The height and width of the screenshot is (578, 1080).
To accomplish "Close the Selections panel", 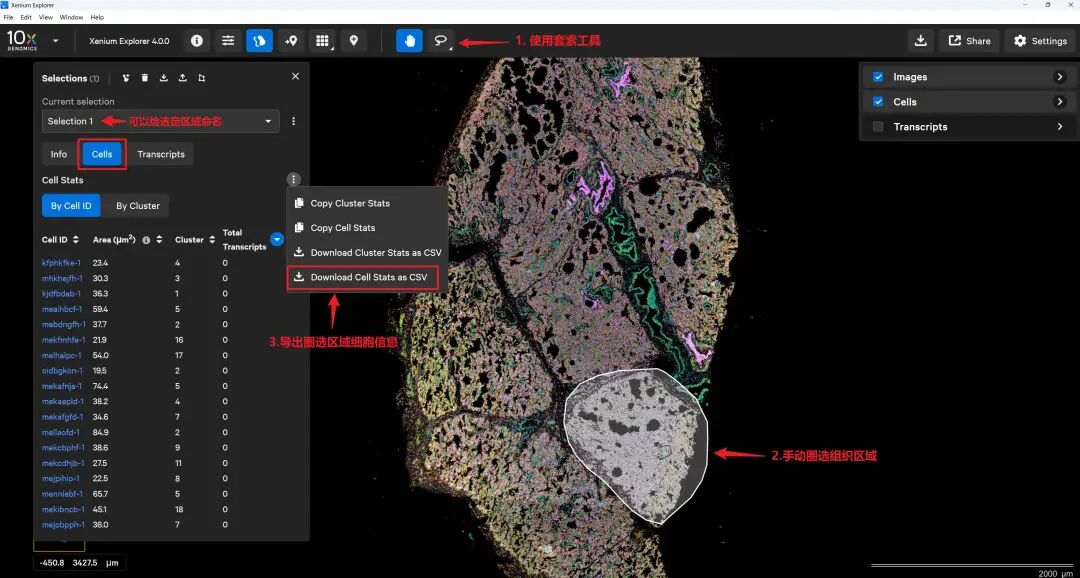I will point(295,77).
